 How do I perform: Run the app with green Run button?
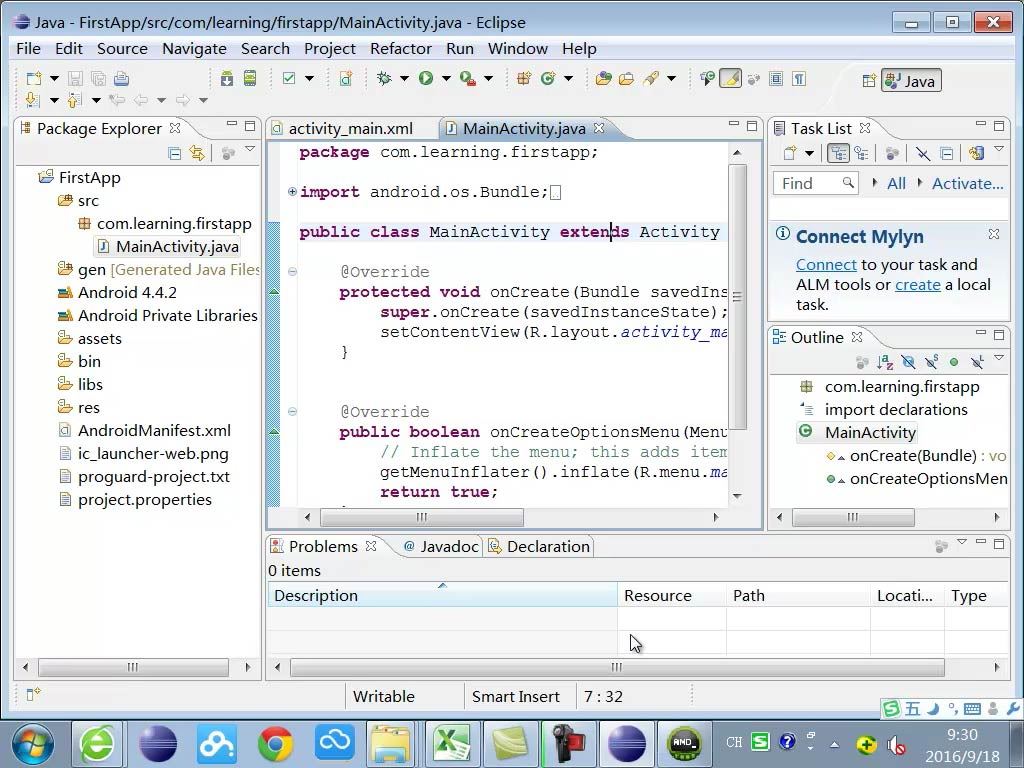point(426,78)
